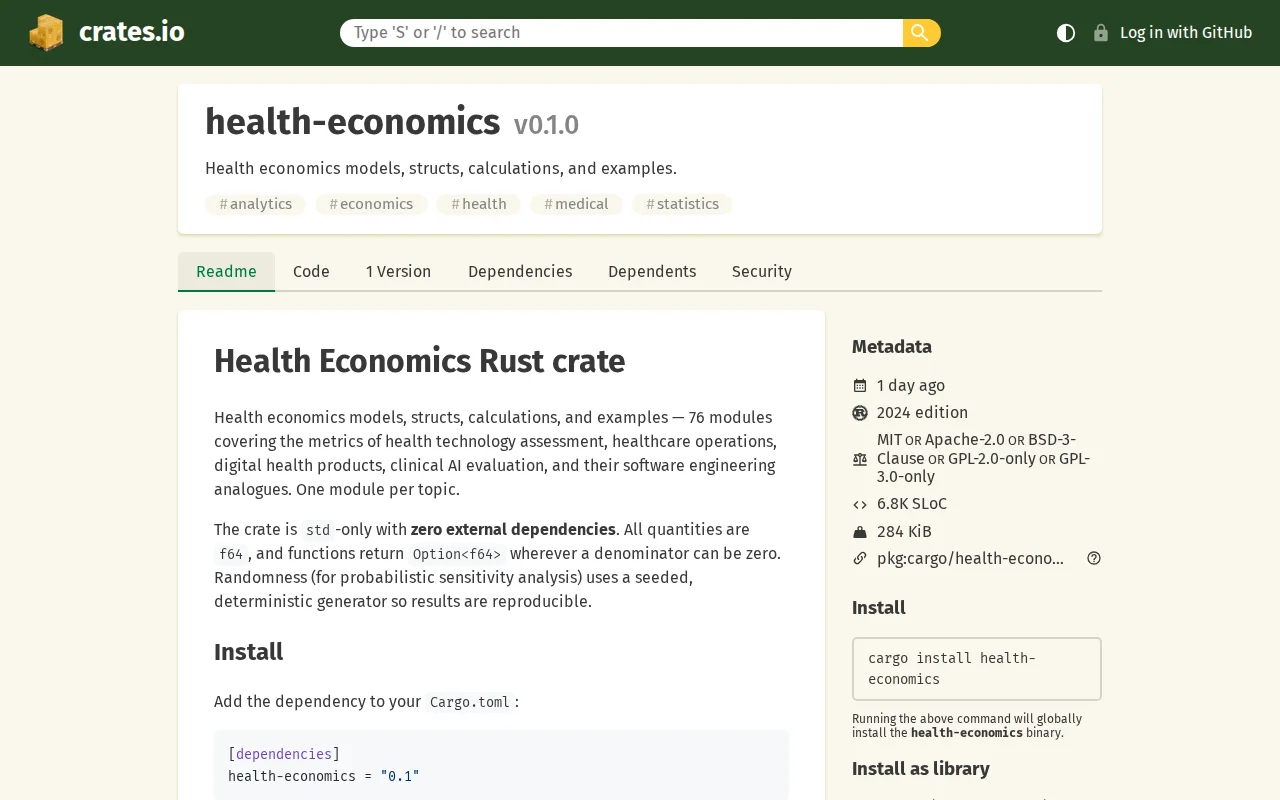Image resolution: width=1280 pixels, height=800 pixels.
Task: Log in with GitHub
Action: [x=1186, y=33]
